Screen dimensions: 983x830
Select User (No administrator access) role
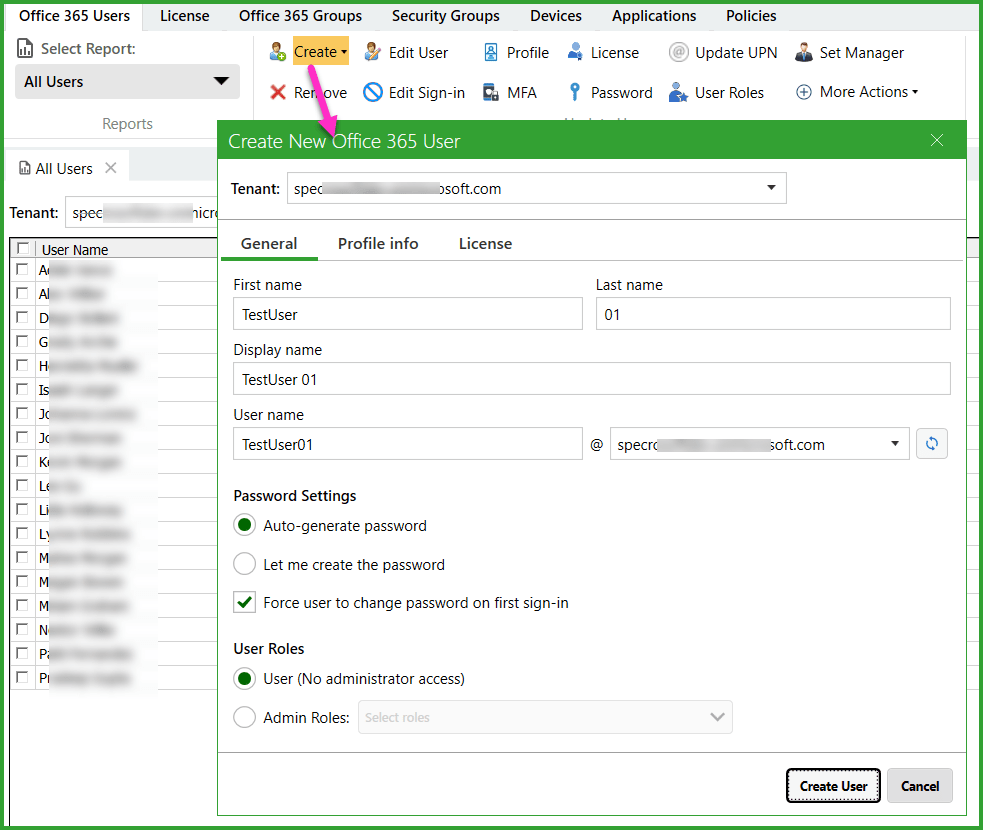point(244,678)
